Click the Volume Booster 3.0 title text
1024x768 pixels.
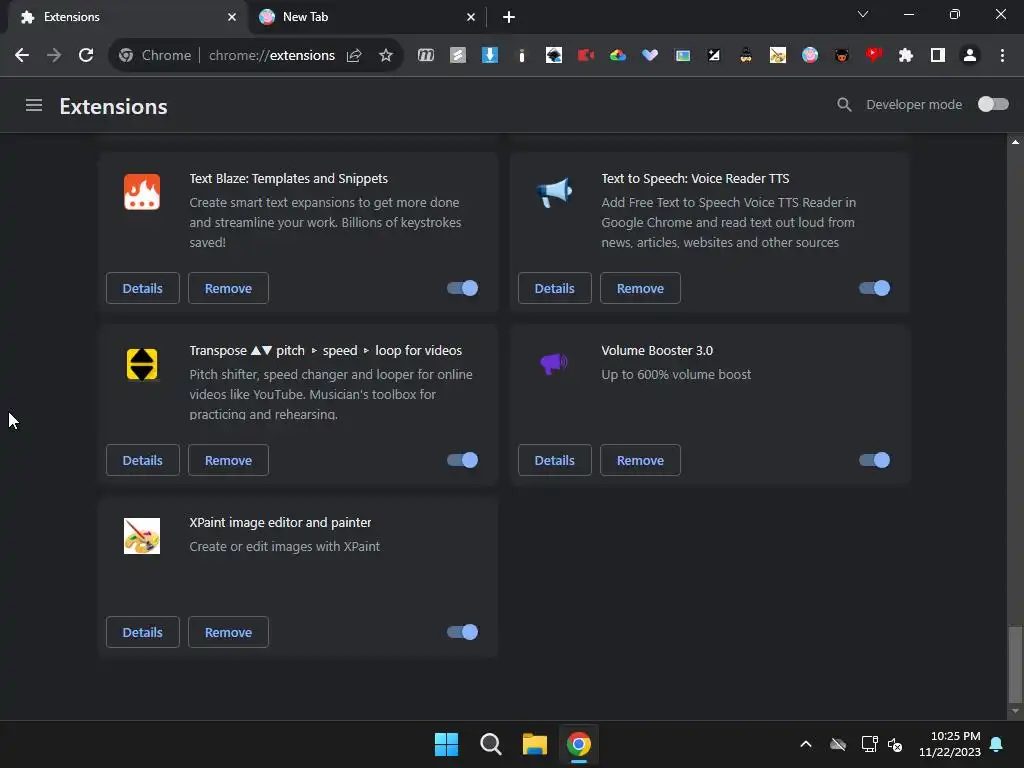tap(657, 350)
